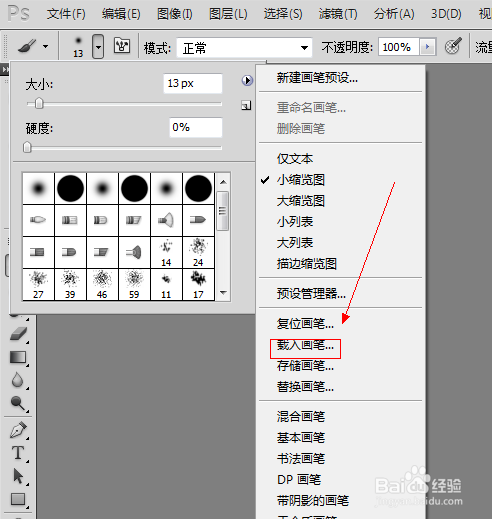Open the brush preset picker dropdown arrow
The image size is (492, 519).
tap(98, 46)
